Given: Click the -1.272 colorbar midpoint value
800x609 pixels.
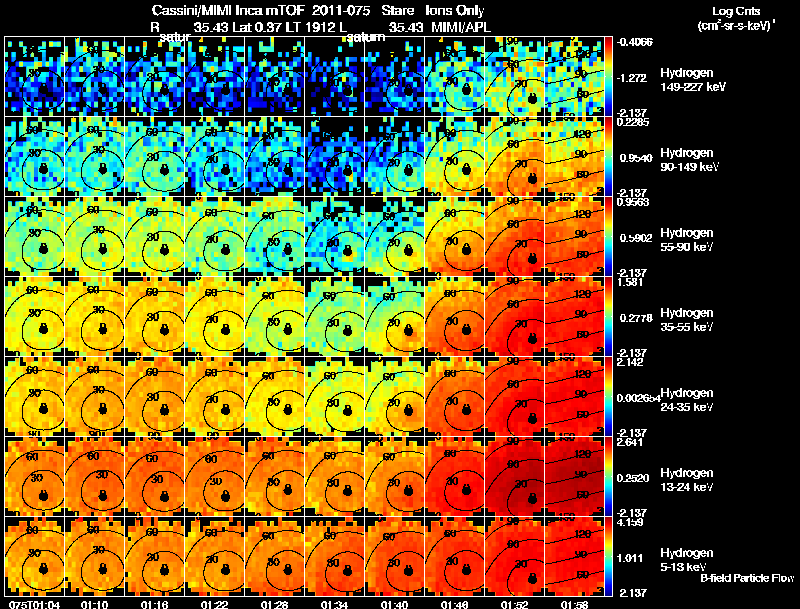Looking at the screenshot, I should click(x=632, y=78).
